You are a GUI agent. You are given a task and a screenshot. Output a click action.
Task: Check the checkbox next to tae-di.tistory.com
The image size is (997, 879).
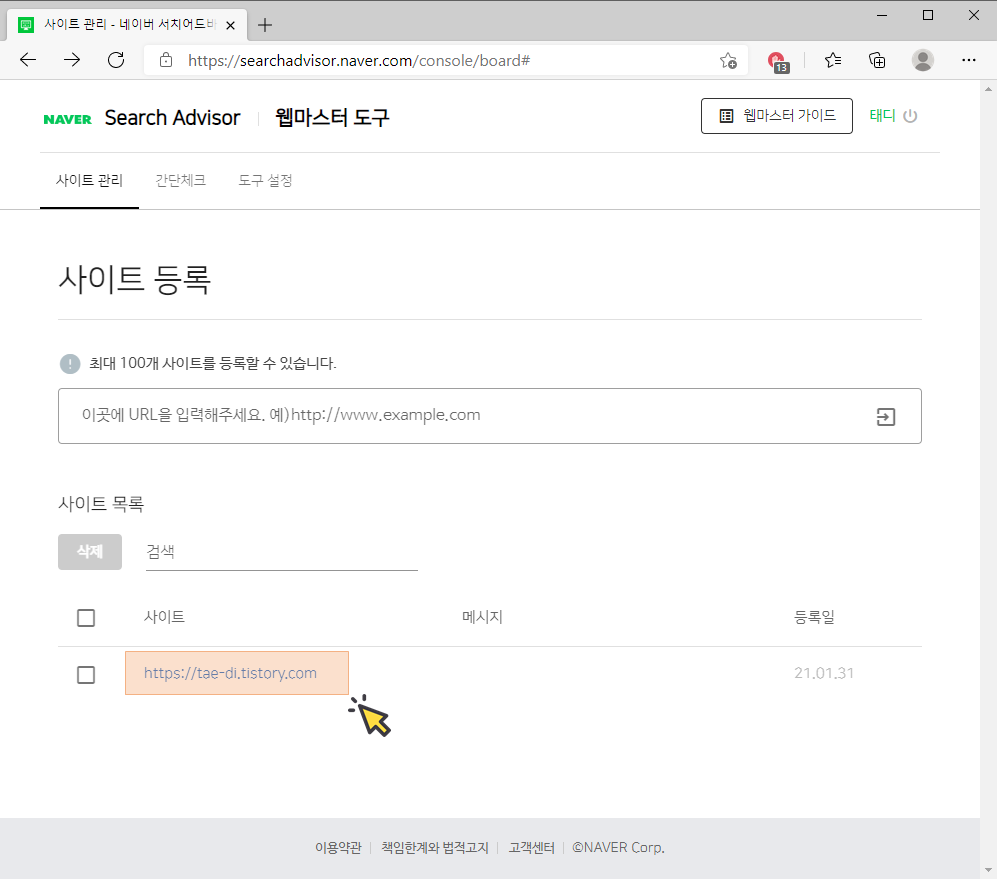click(x=85, y=674)
